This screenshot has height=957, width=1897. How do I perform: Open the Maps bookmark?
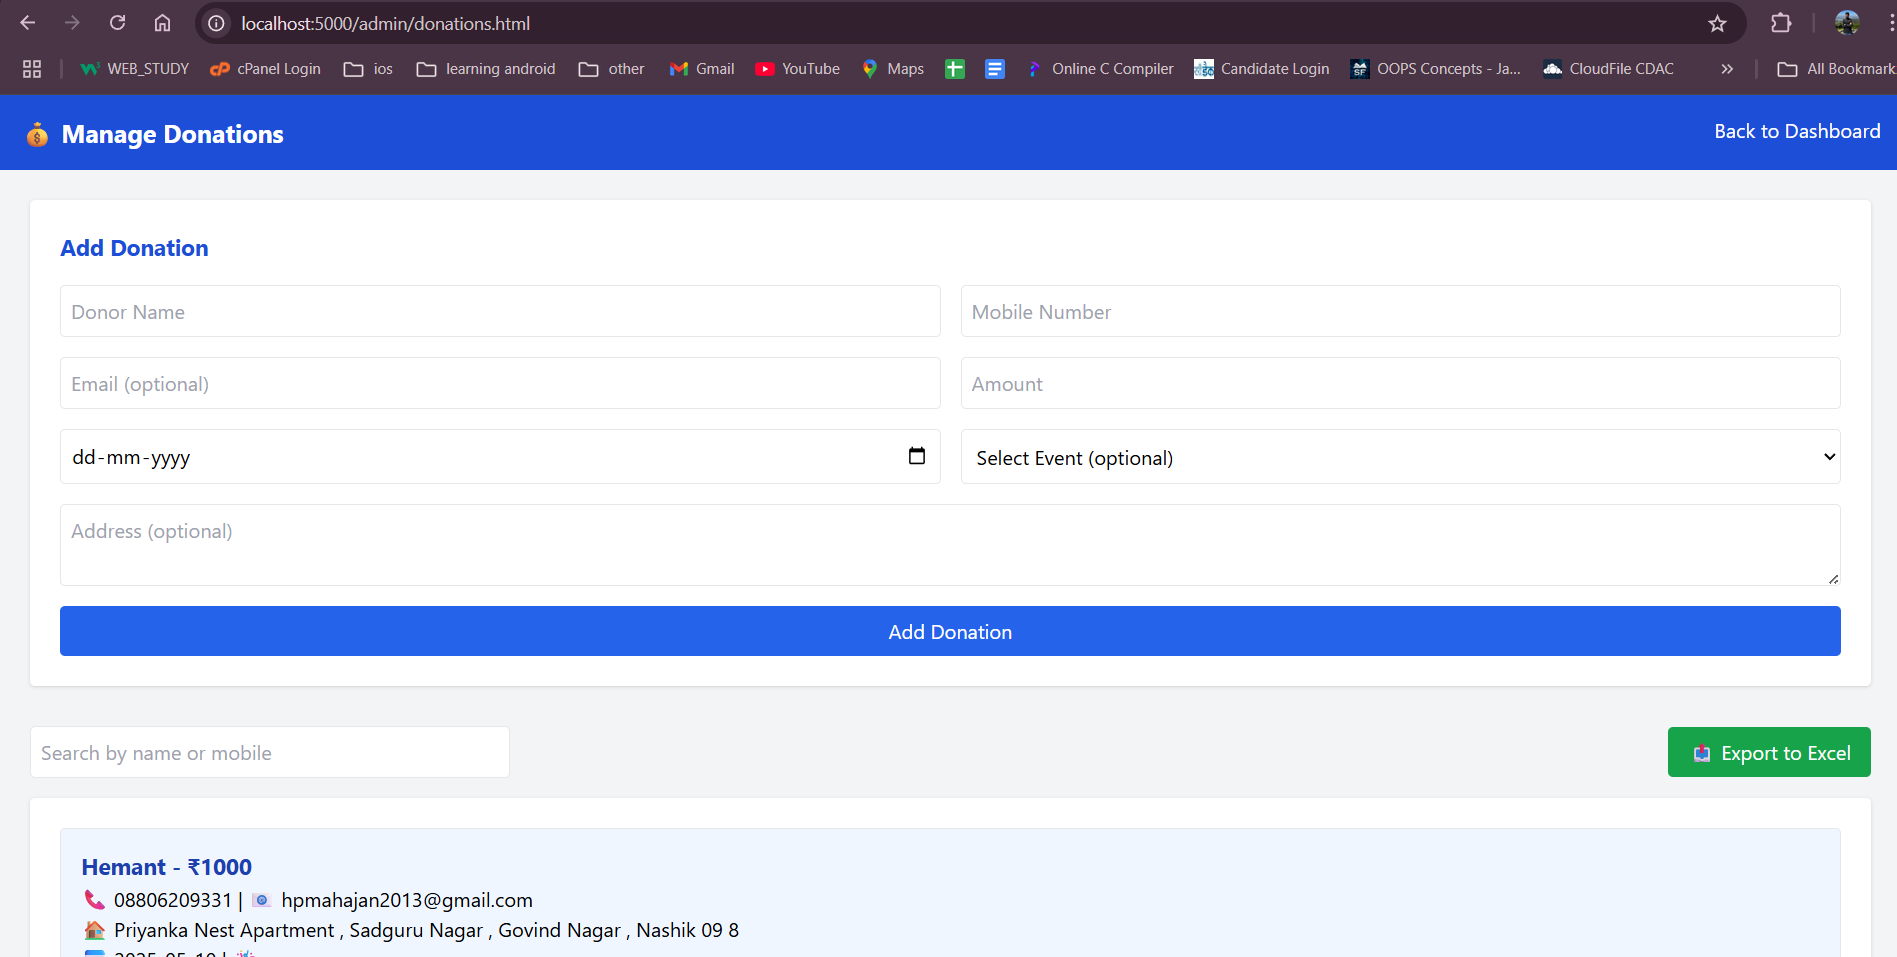[892, 68]
